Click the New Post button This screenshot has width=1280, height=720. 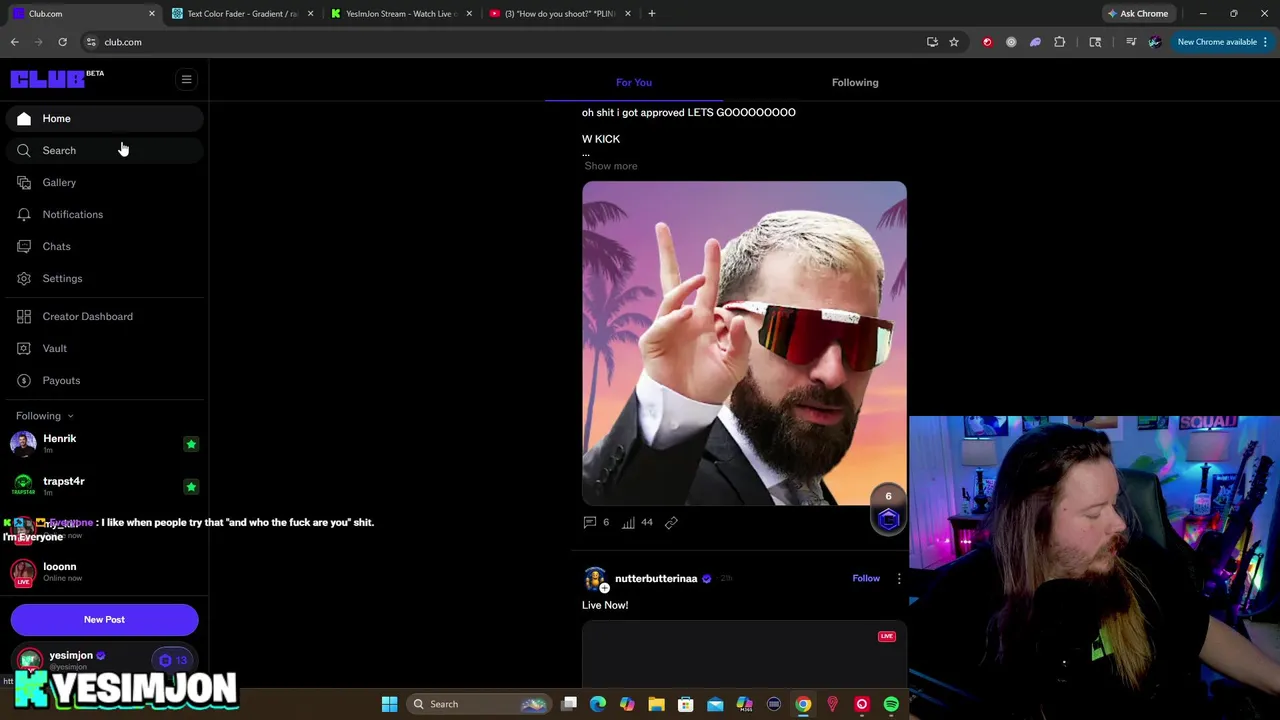click(104, 619)
